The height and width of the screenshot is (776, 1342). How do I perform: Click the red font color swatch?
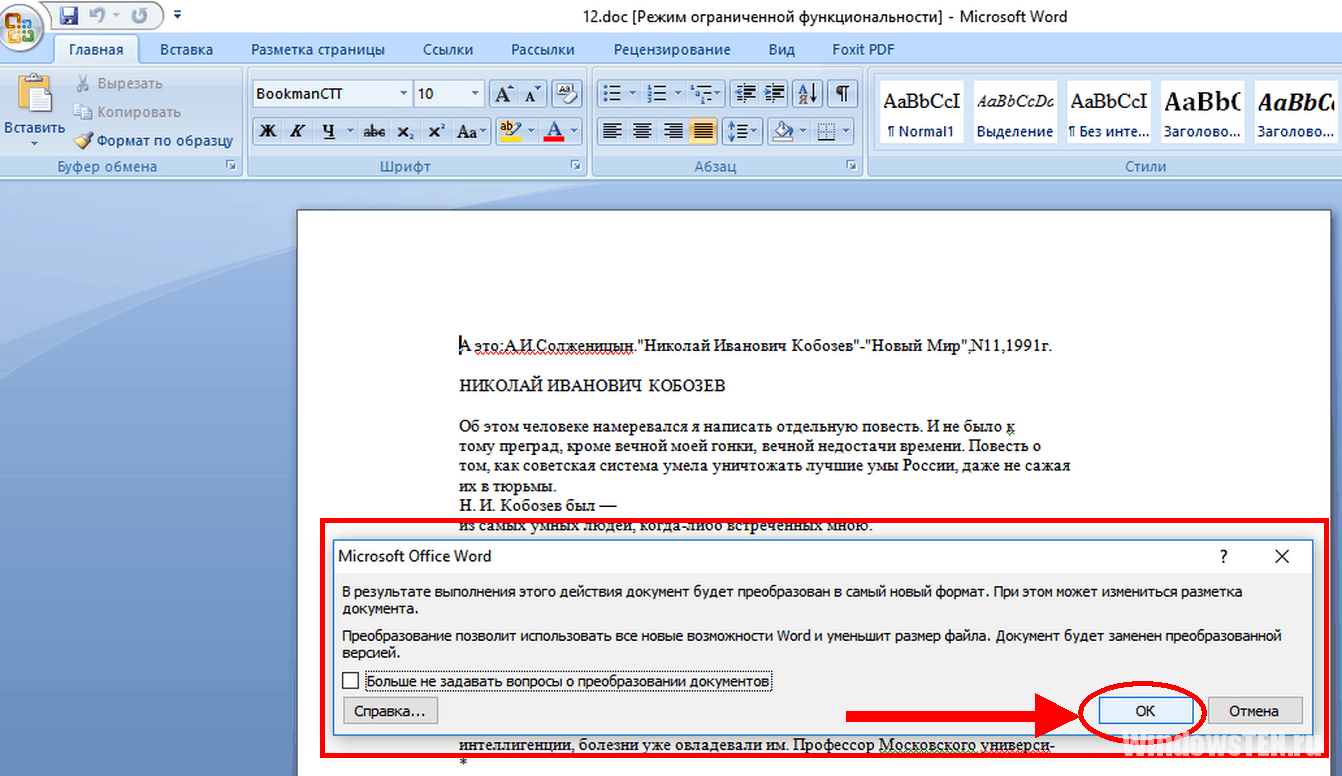553,131
